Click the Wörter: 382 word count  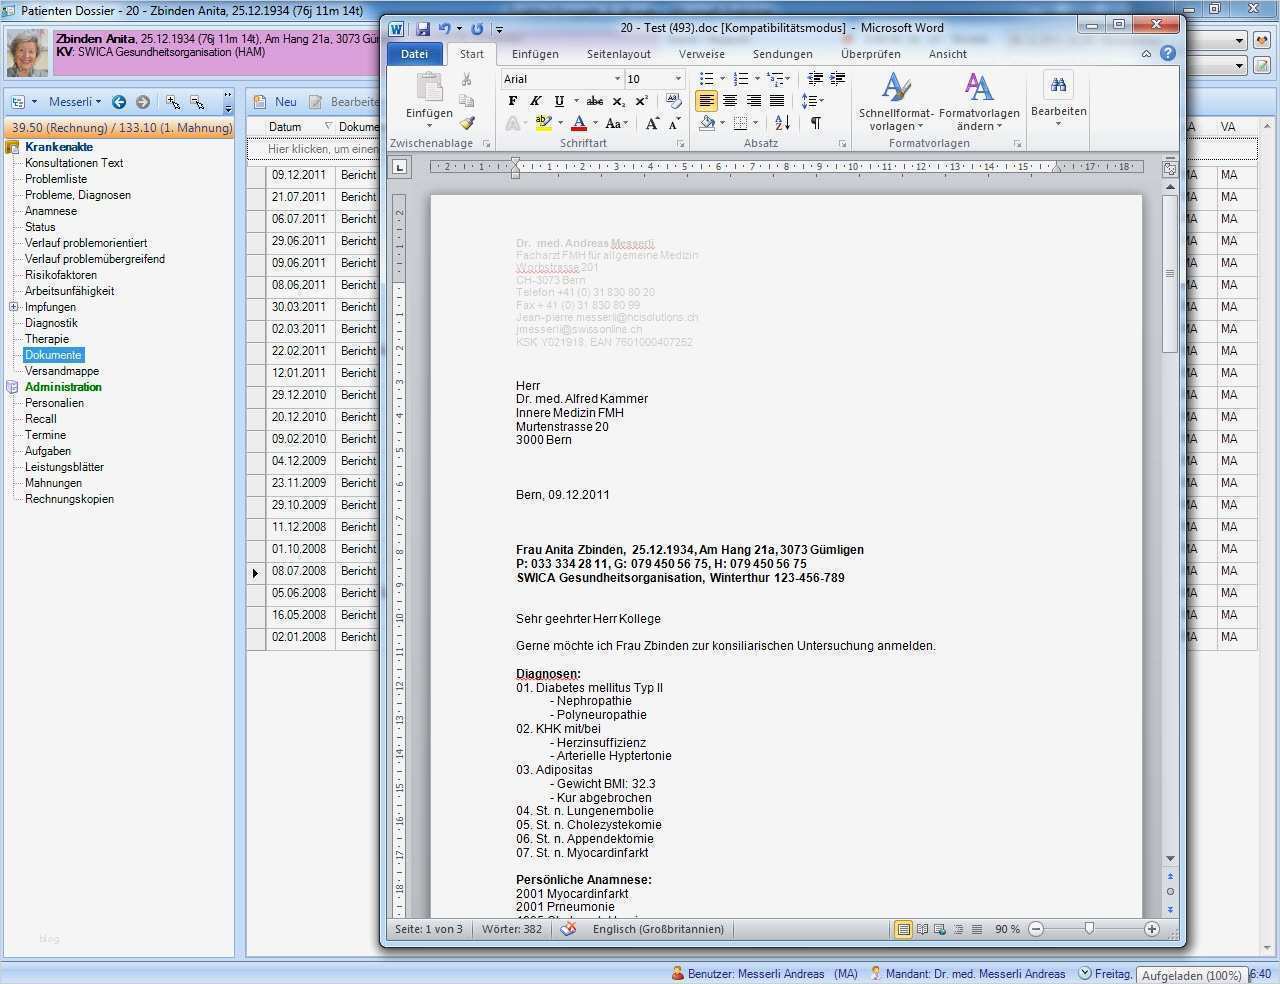[512, 929]
